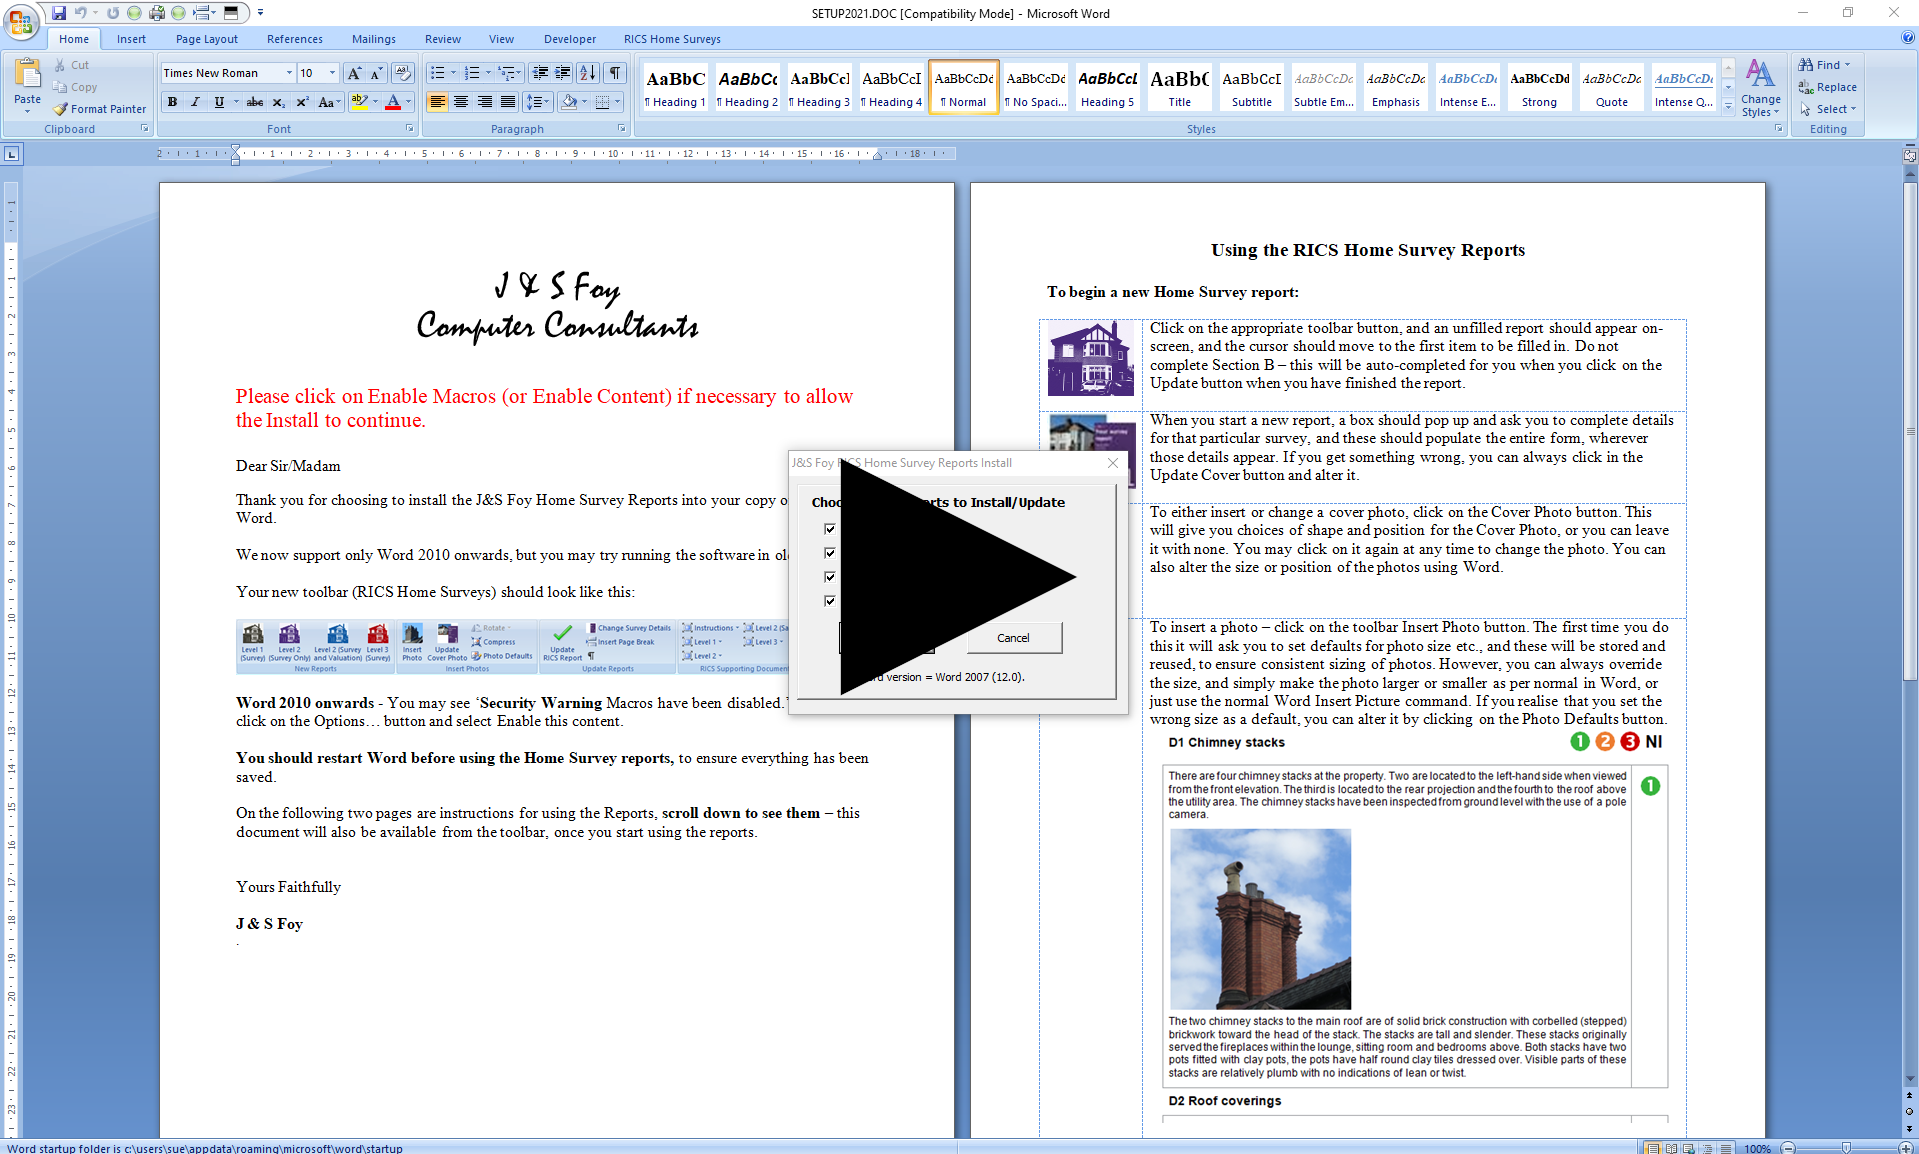Image resolution: width=1919 pixels, height=1154 pixels.
Task: Click the Quick Print printer icon
Action: click(x=157, y=13)
